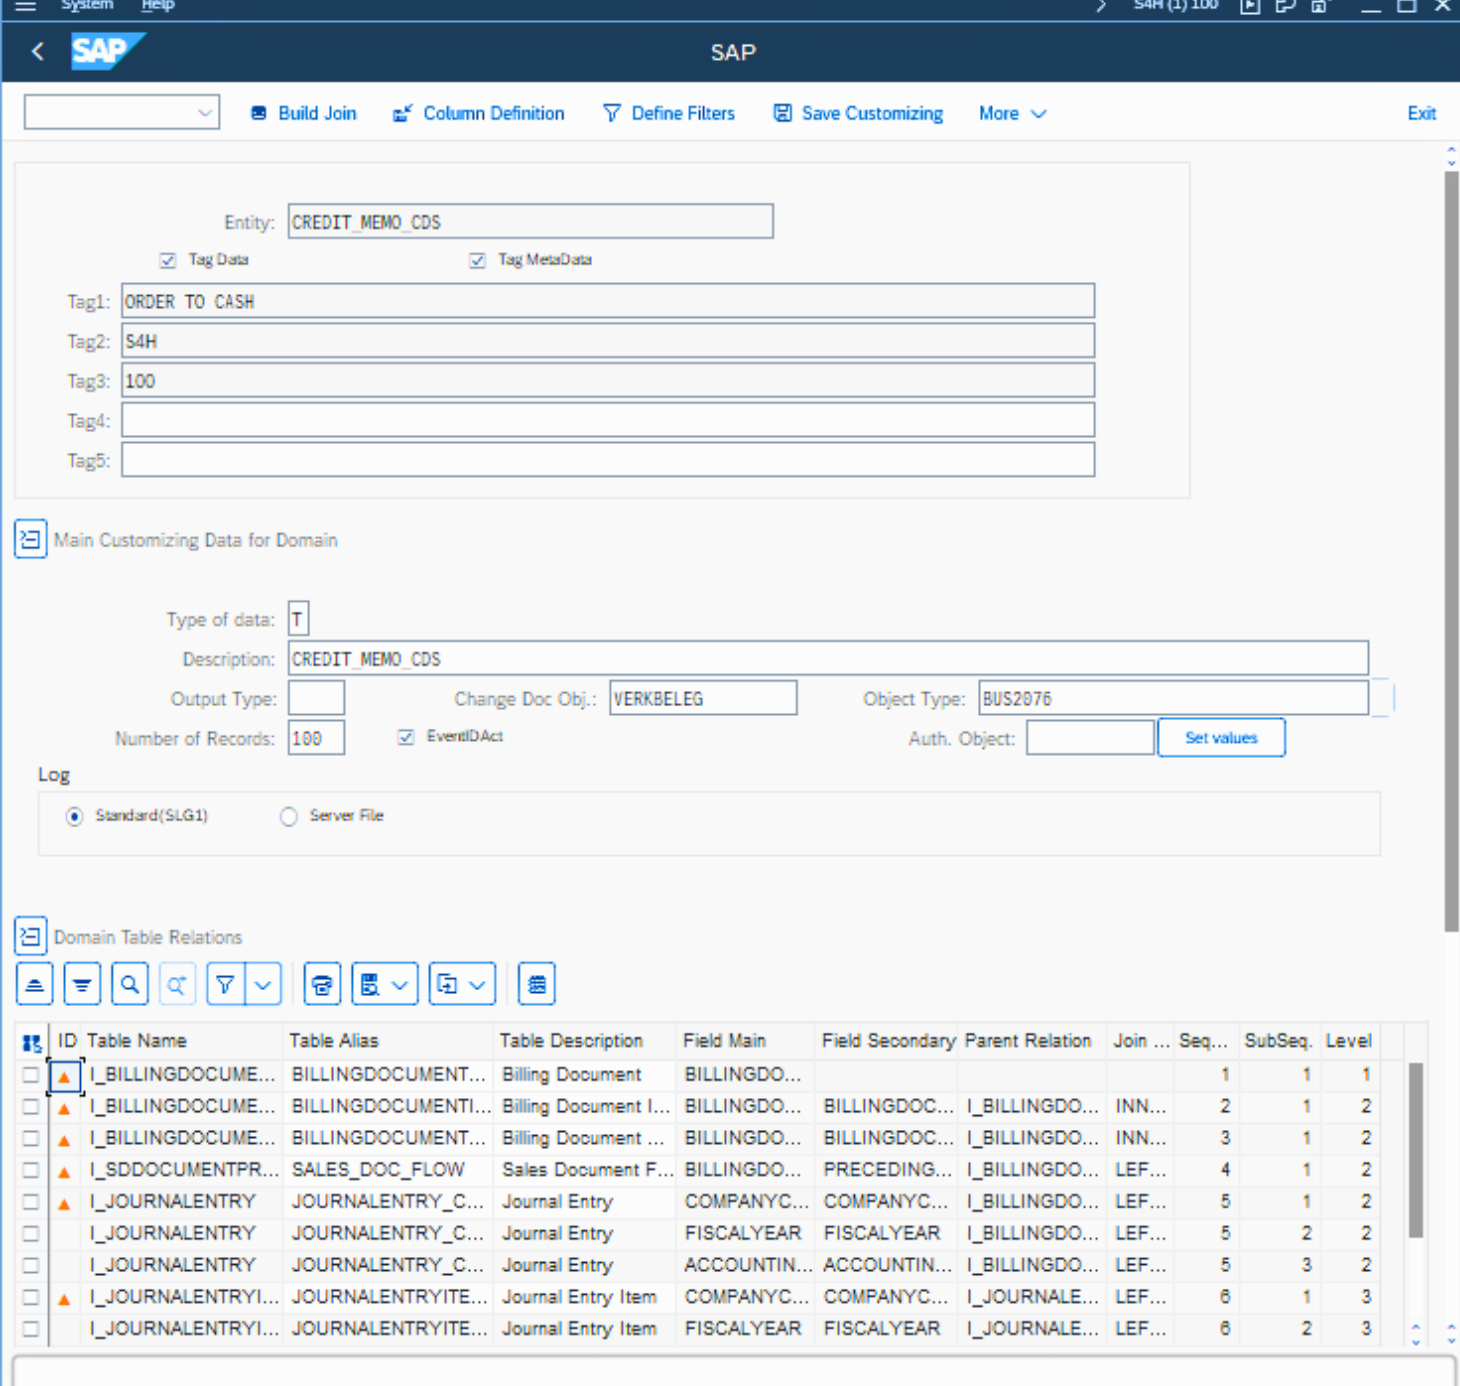Screen dimensions: 1460x1386
Task: Collapse the Domain Table Relations section icon
Action: 31,937
